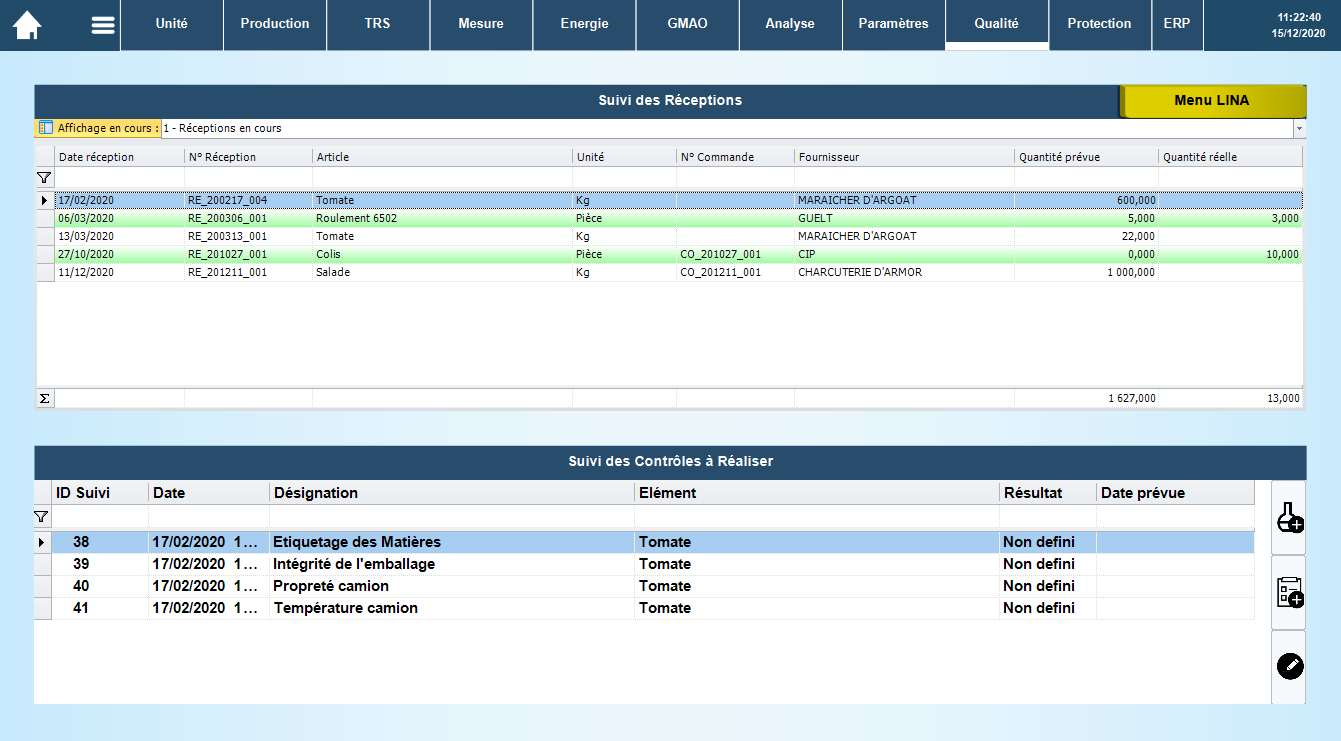The image size is (1341, 741).
Task: Open the Mesure tab
Action: click(x=481, y=24)
